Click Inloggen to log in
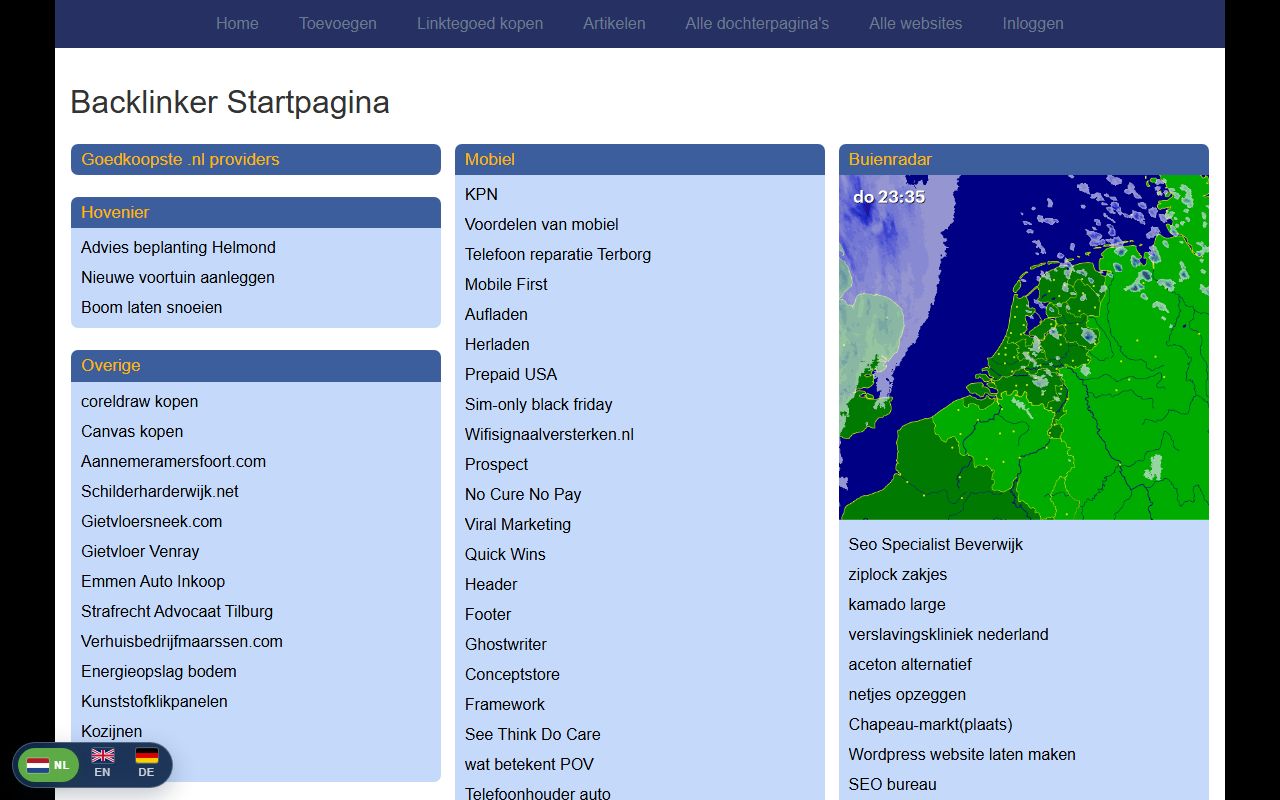Viewport: 1280px width, 800px height. 1033,23
